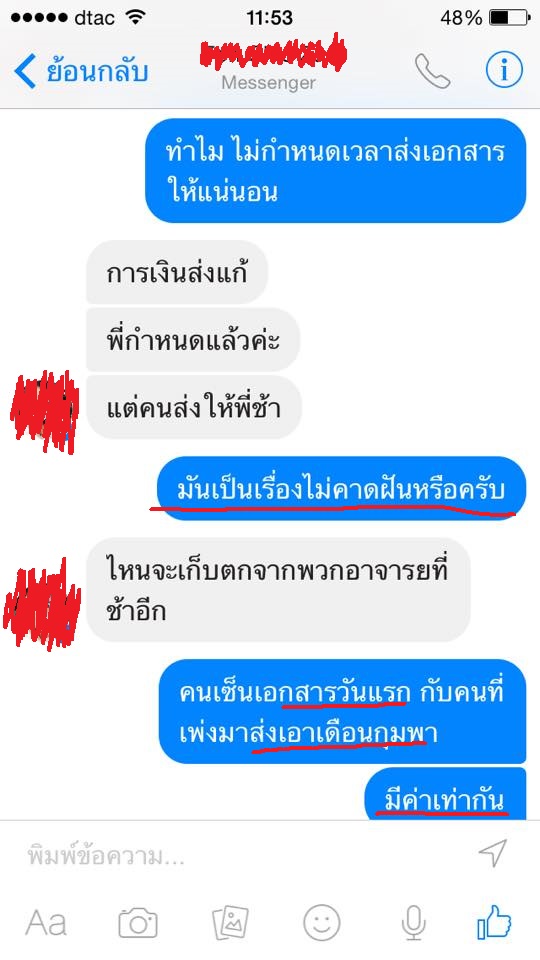Tap sender avatar beside แต่คนส่งให้พี่ช้า
Image resolution: width=540 pixels, height=960 pixels.
point(44,411)
